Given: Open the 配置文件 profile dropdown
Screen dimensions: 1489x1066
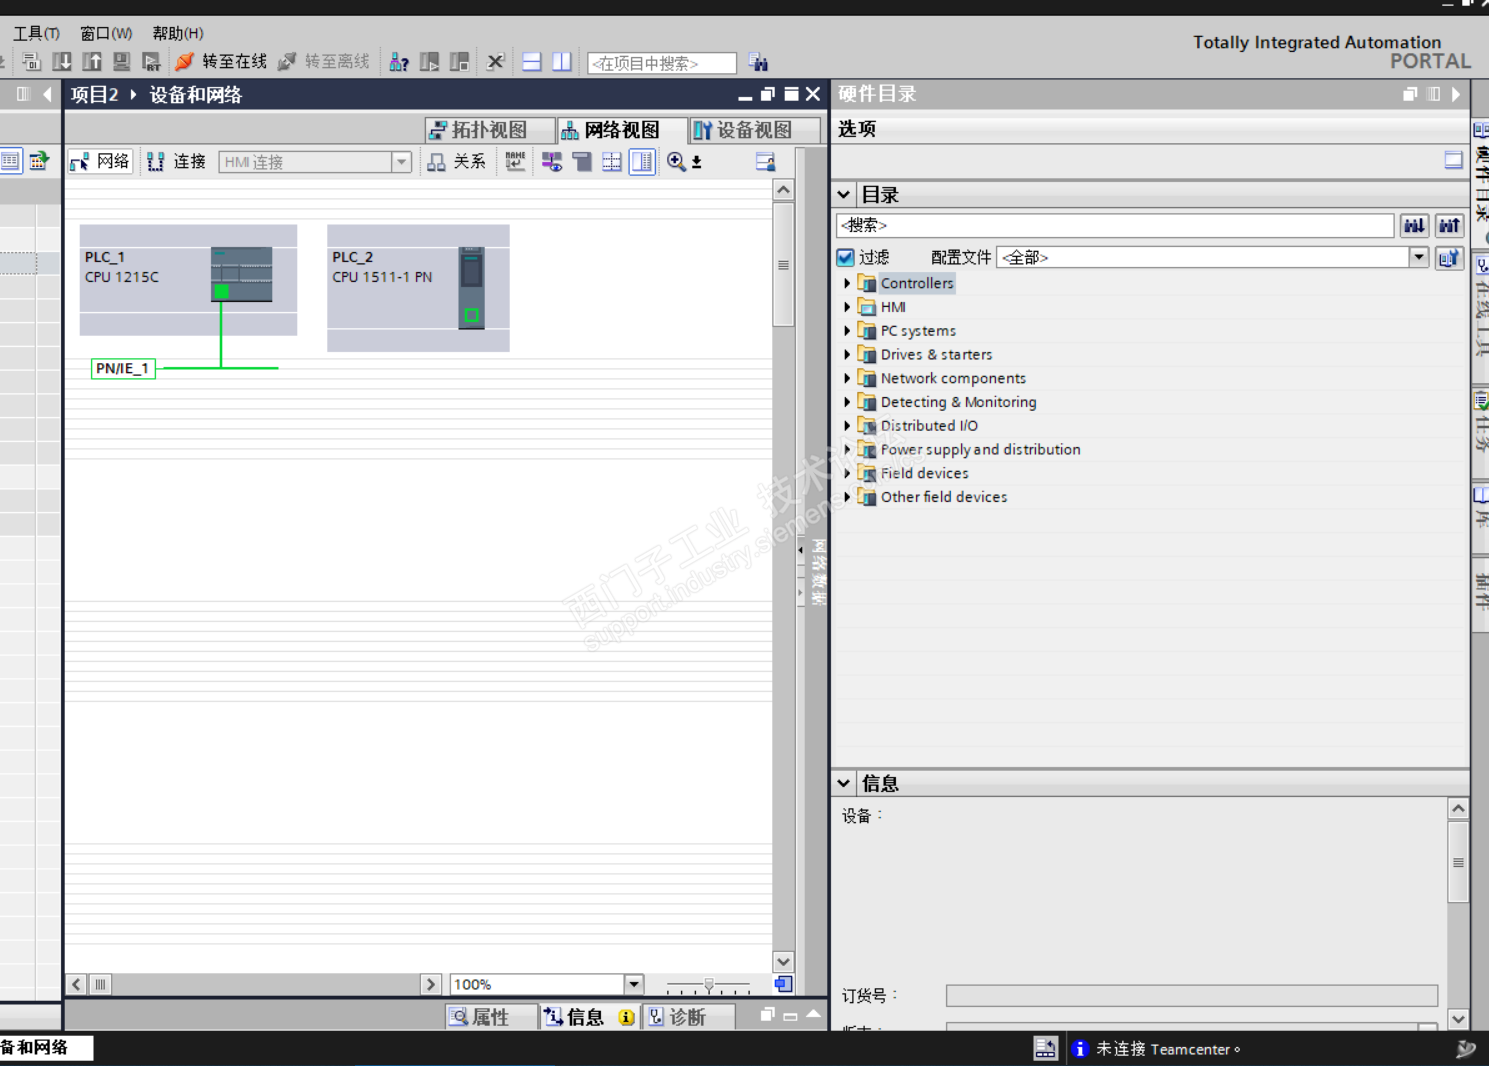Looking at the screenshot, I should 1419,258.
